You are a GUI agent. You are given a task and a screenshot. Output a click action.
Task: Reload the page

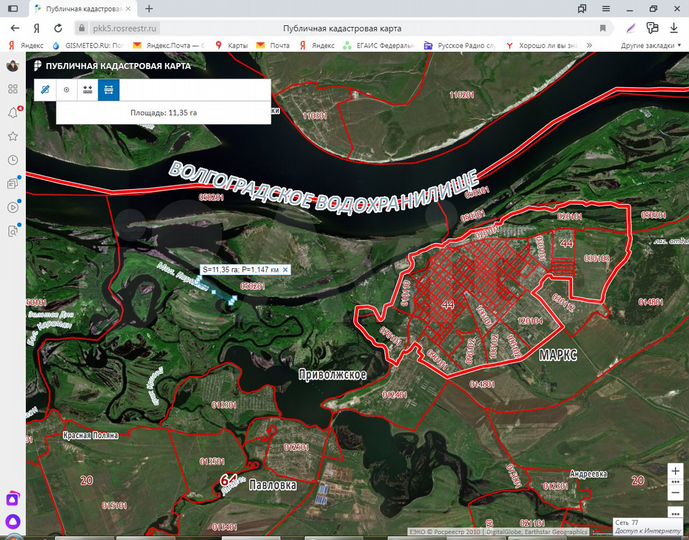[x=58, y=28]
